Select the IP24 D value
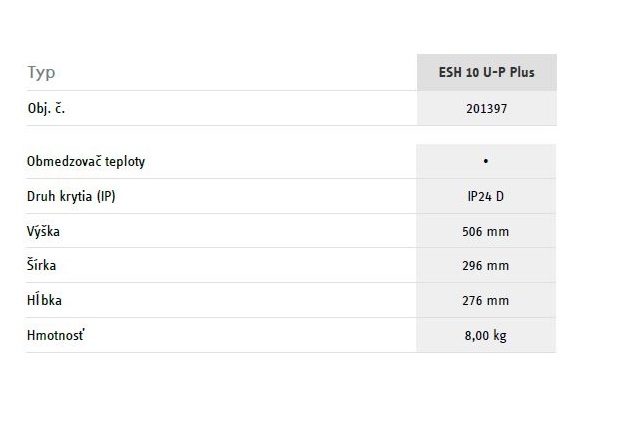Image resolution: width=624 pixels, height=436 pixels. click(486, 196)
